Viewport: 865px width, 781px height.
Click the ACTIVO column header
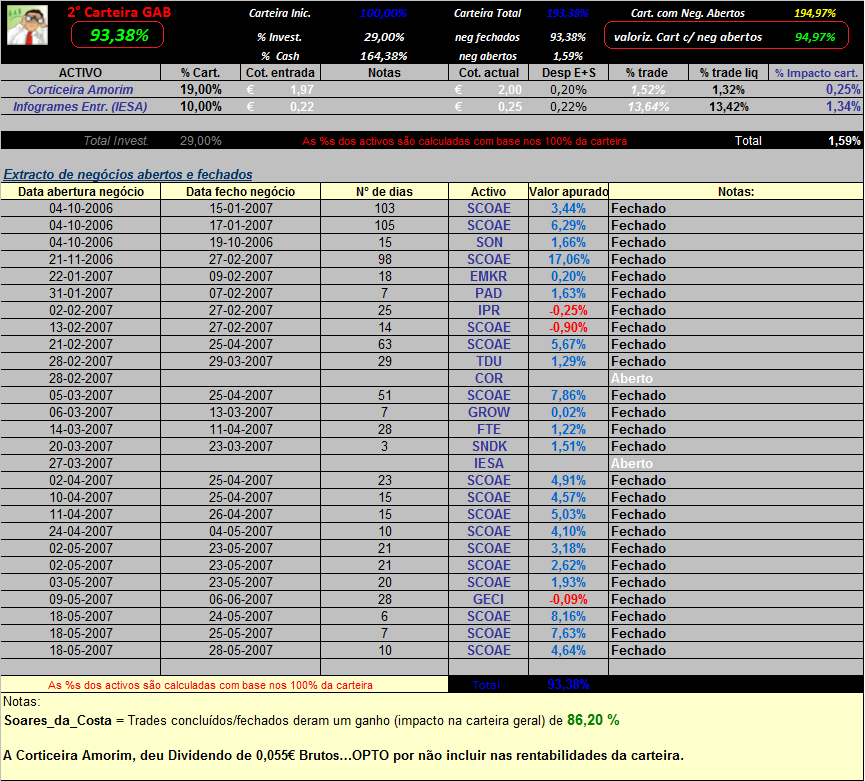pyautogui.click(x=80, y=73)
